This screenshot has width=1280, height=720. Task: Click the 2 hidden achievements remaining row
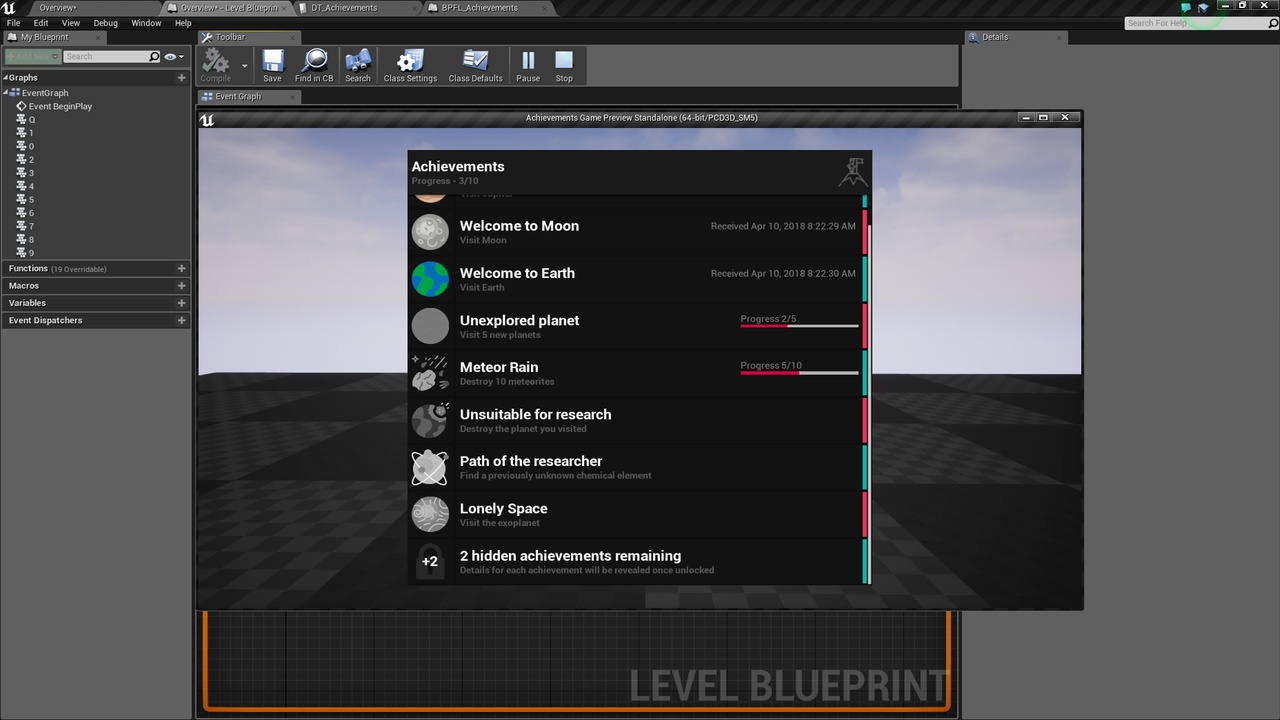pyautogui.click(x=636, y=561)
